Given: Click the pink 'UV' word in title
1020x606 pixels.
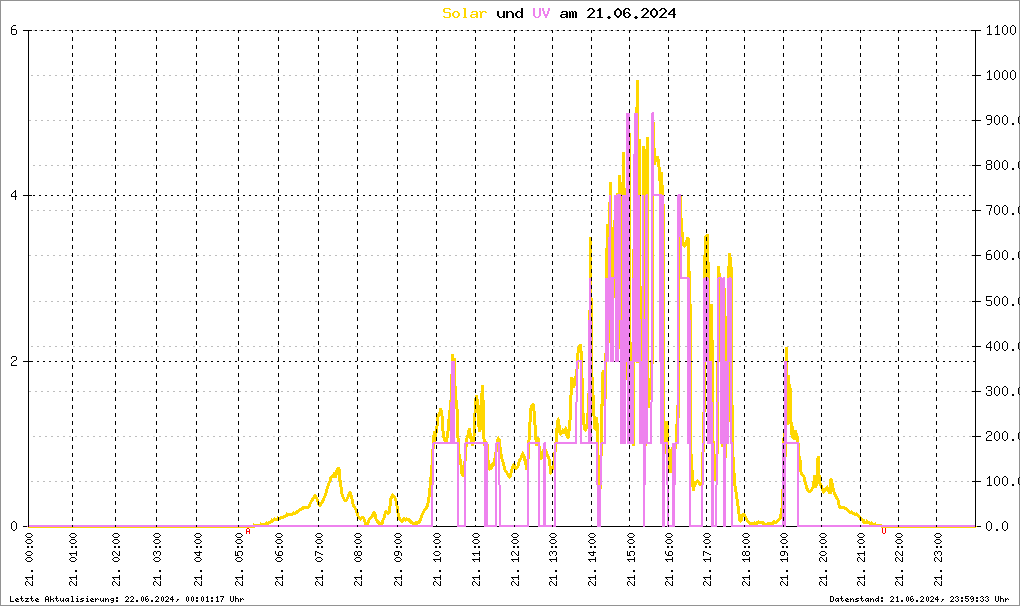Looking at the screenshot, I should point(541,13).
